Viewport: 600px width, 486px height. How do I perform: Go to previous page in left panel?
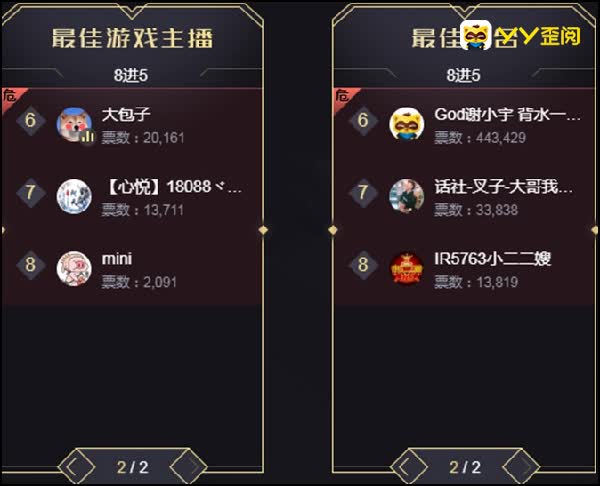point(76,467)
